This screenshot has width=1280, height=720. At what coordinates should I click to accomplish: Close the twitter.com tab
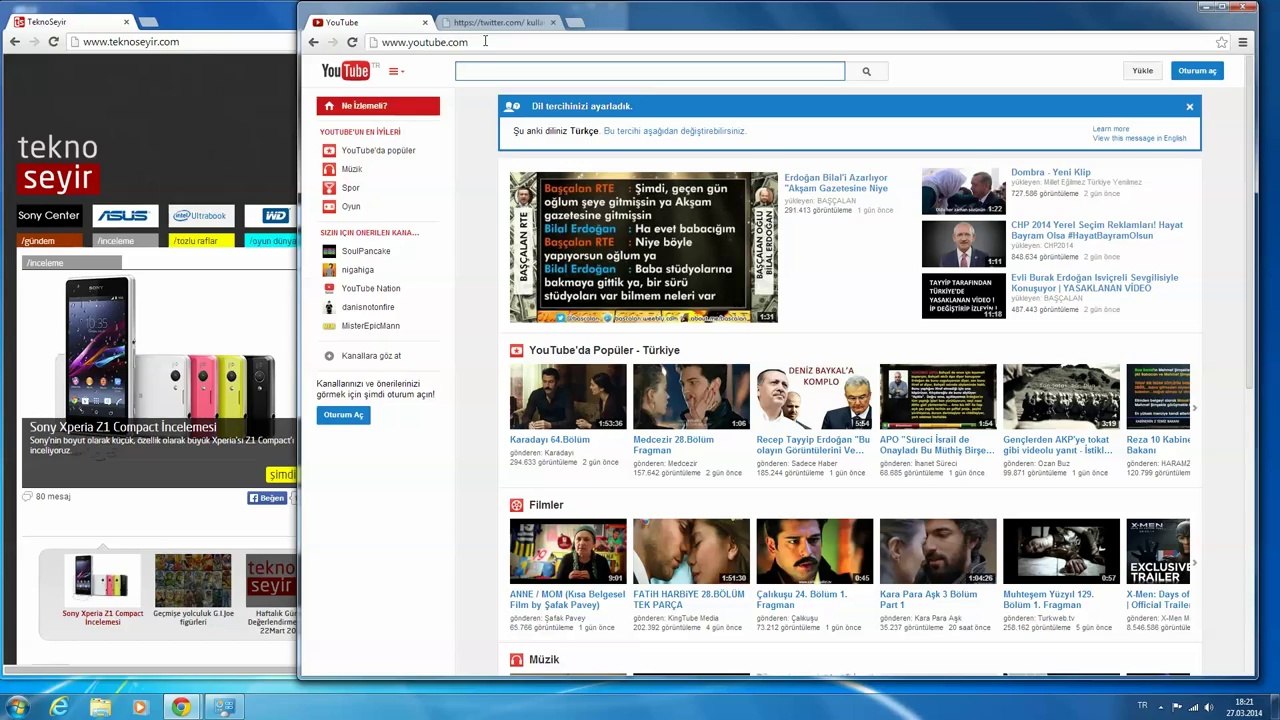click(553, 22)
